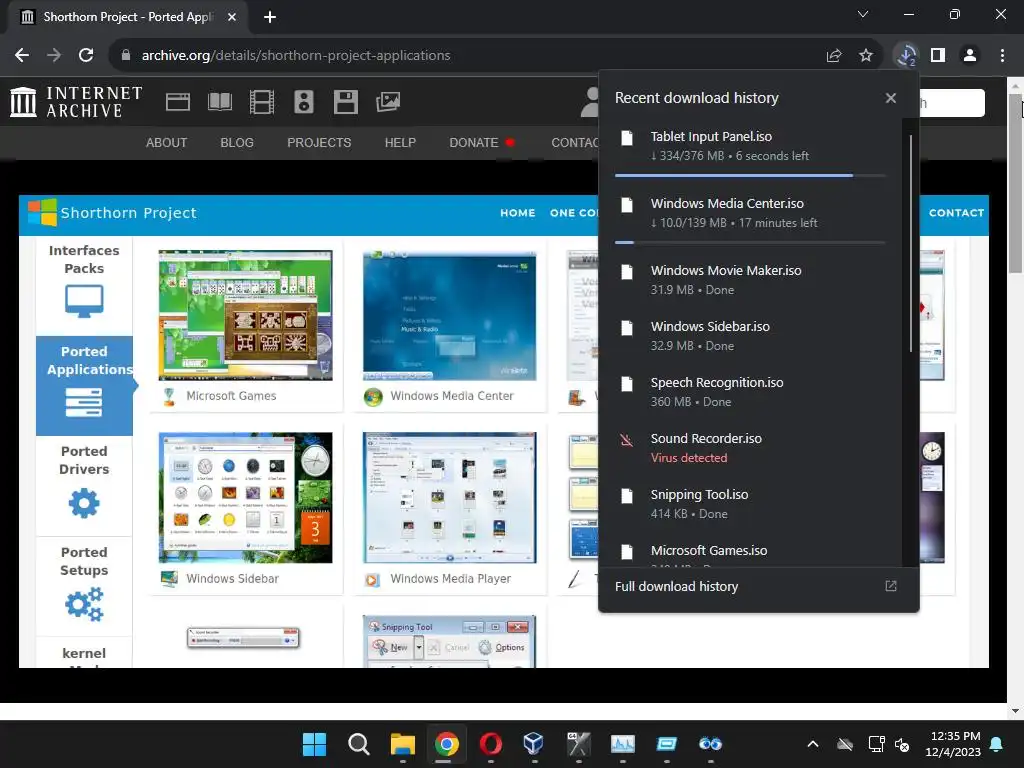This screenshot has height=768, width=1024.
Task: Open the Internet Archive images icon
Action: click(388, 102)
